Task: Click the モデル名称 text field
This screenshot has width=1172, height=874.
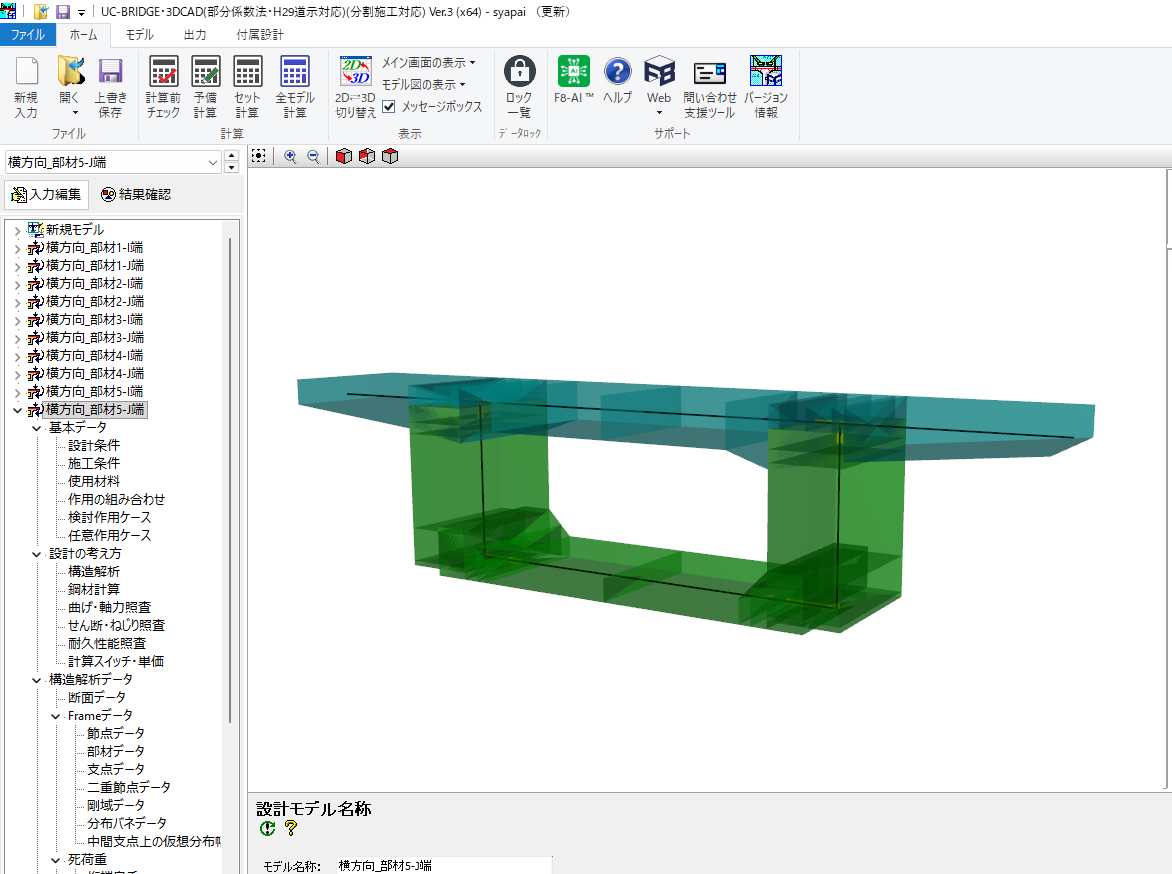Action: point(443,866)
